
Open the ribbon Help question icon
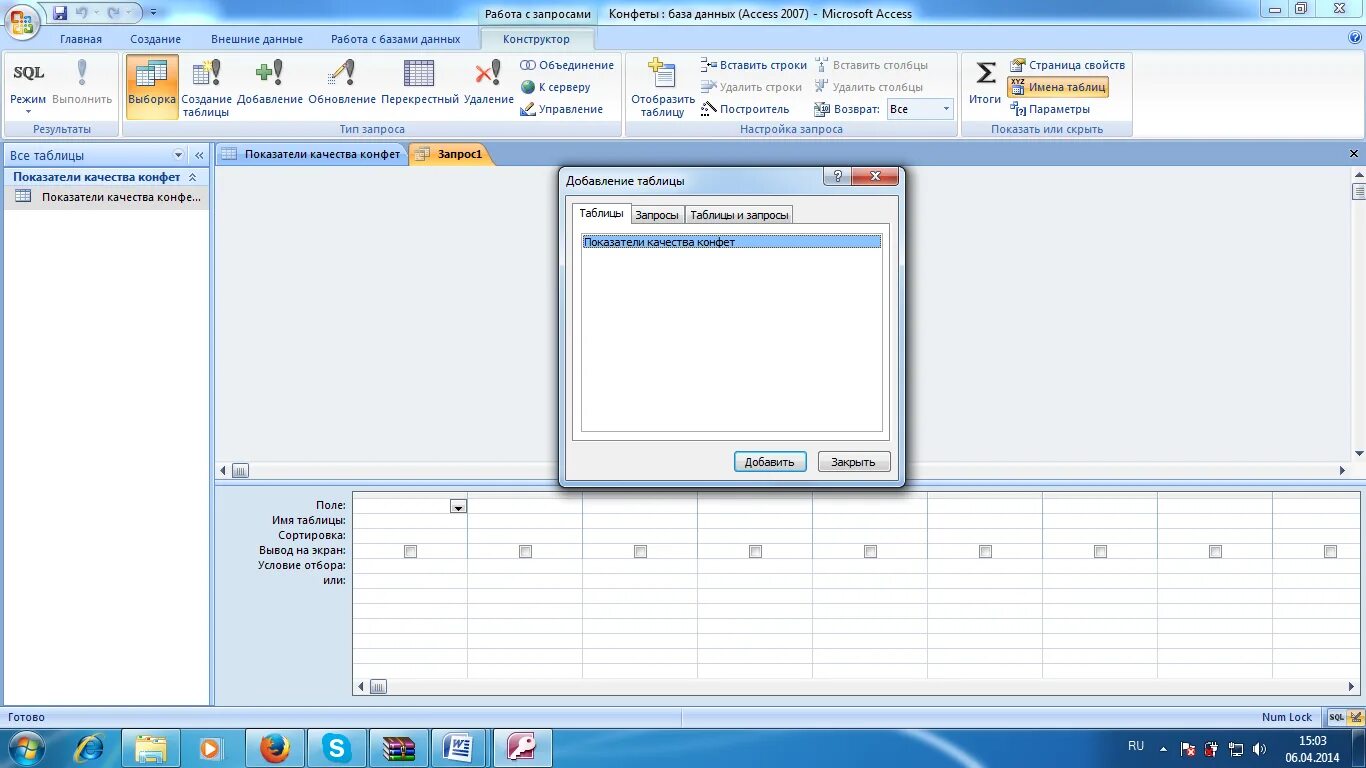pos(1355,38)
